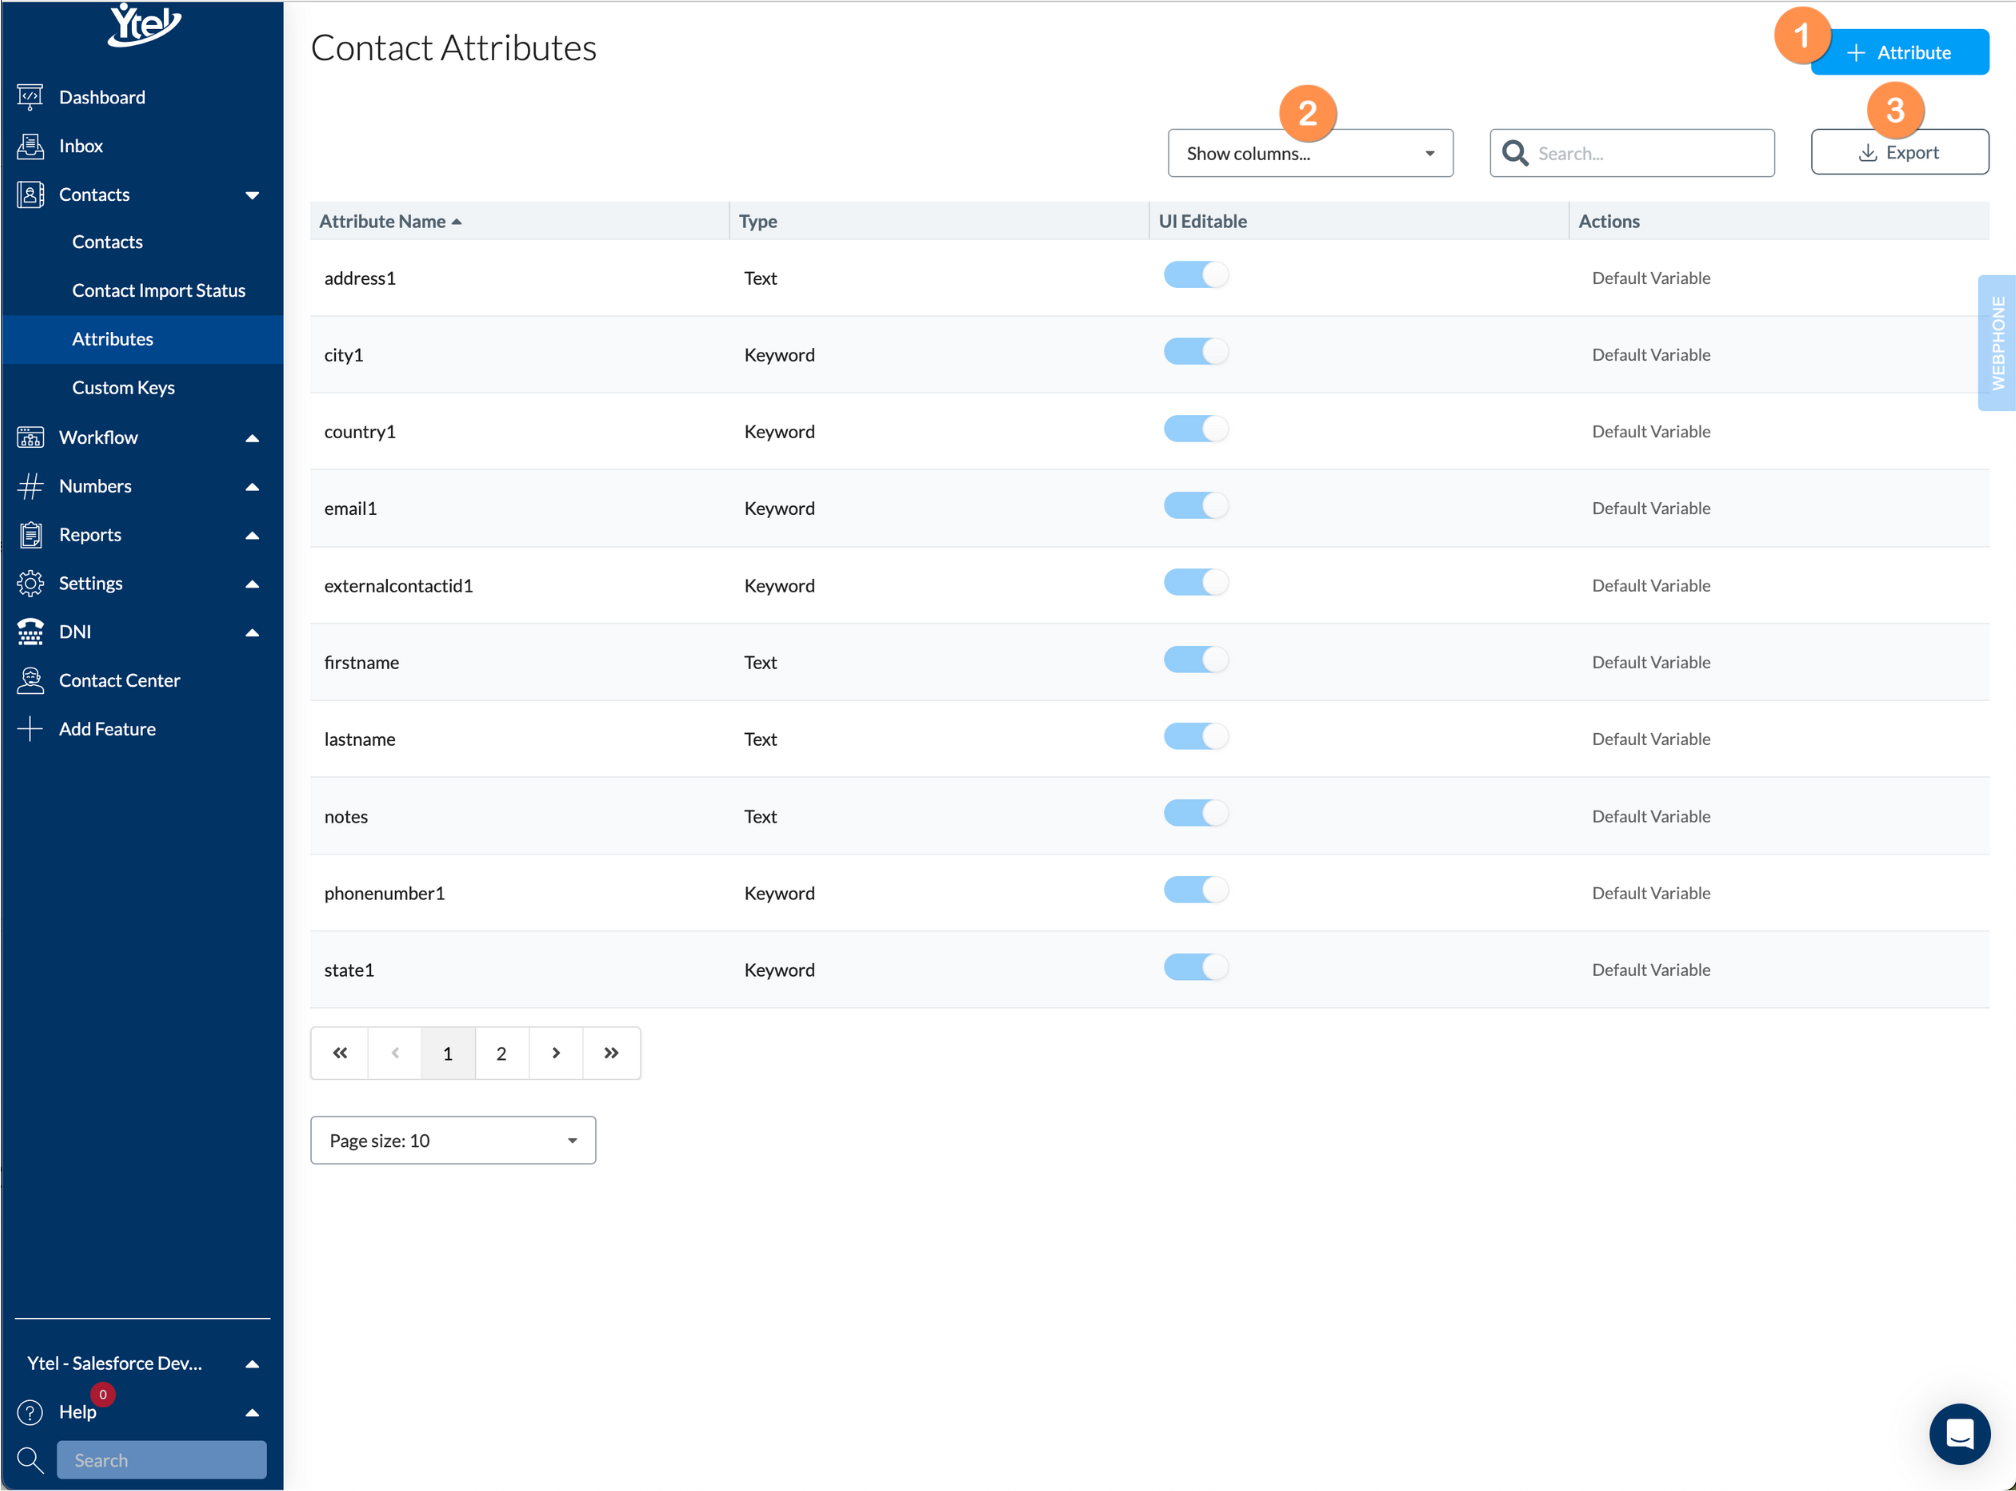Screen dimensions: 2016x1491
Task: Click the Export button
Action: tap(1898, 152)
